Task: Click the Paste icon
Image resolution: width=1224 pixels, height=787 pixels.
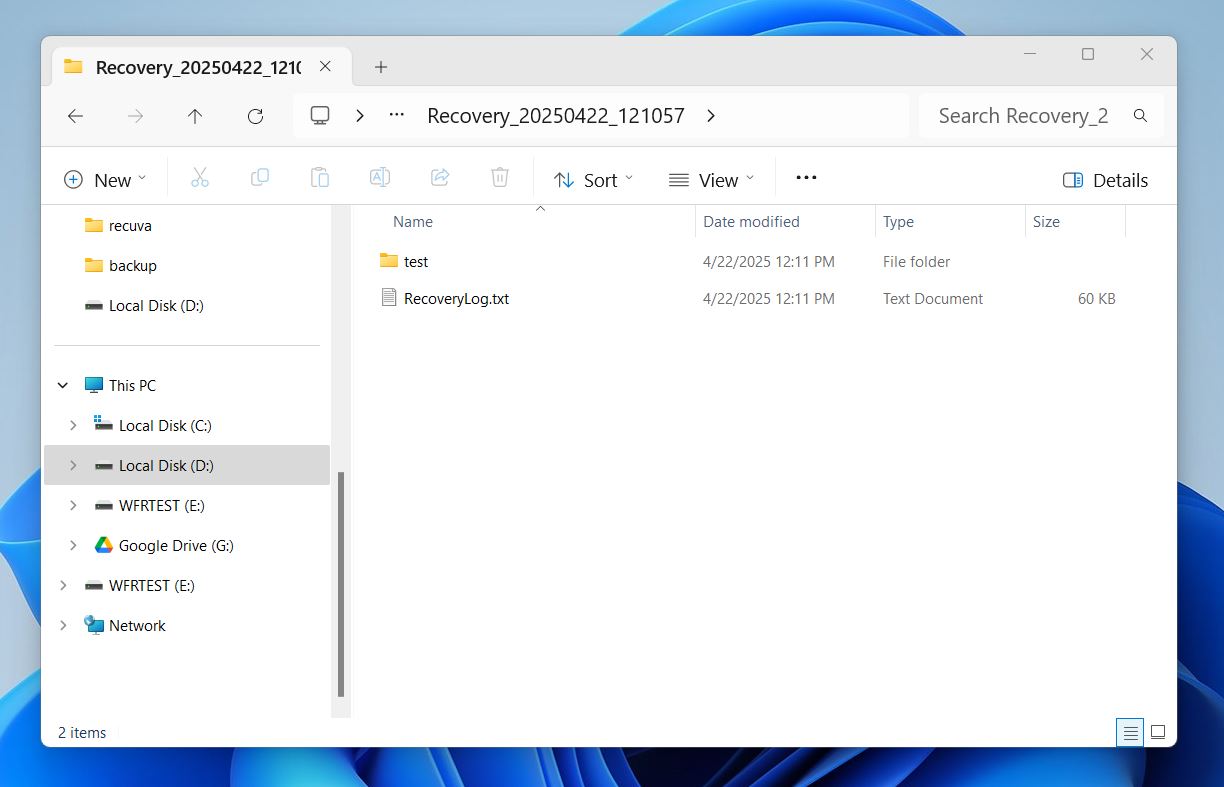Action: pos(320,177)
